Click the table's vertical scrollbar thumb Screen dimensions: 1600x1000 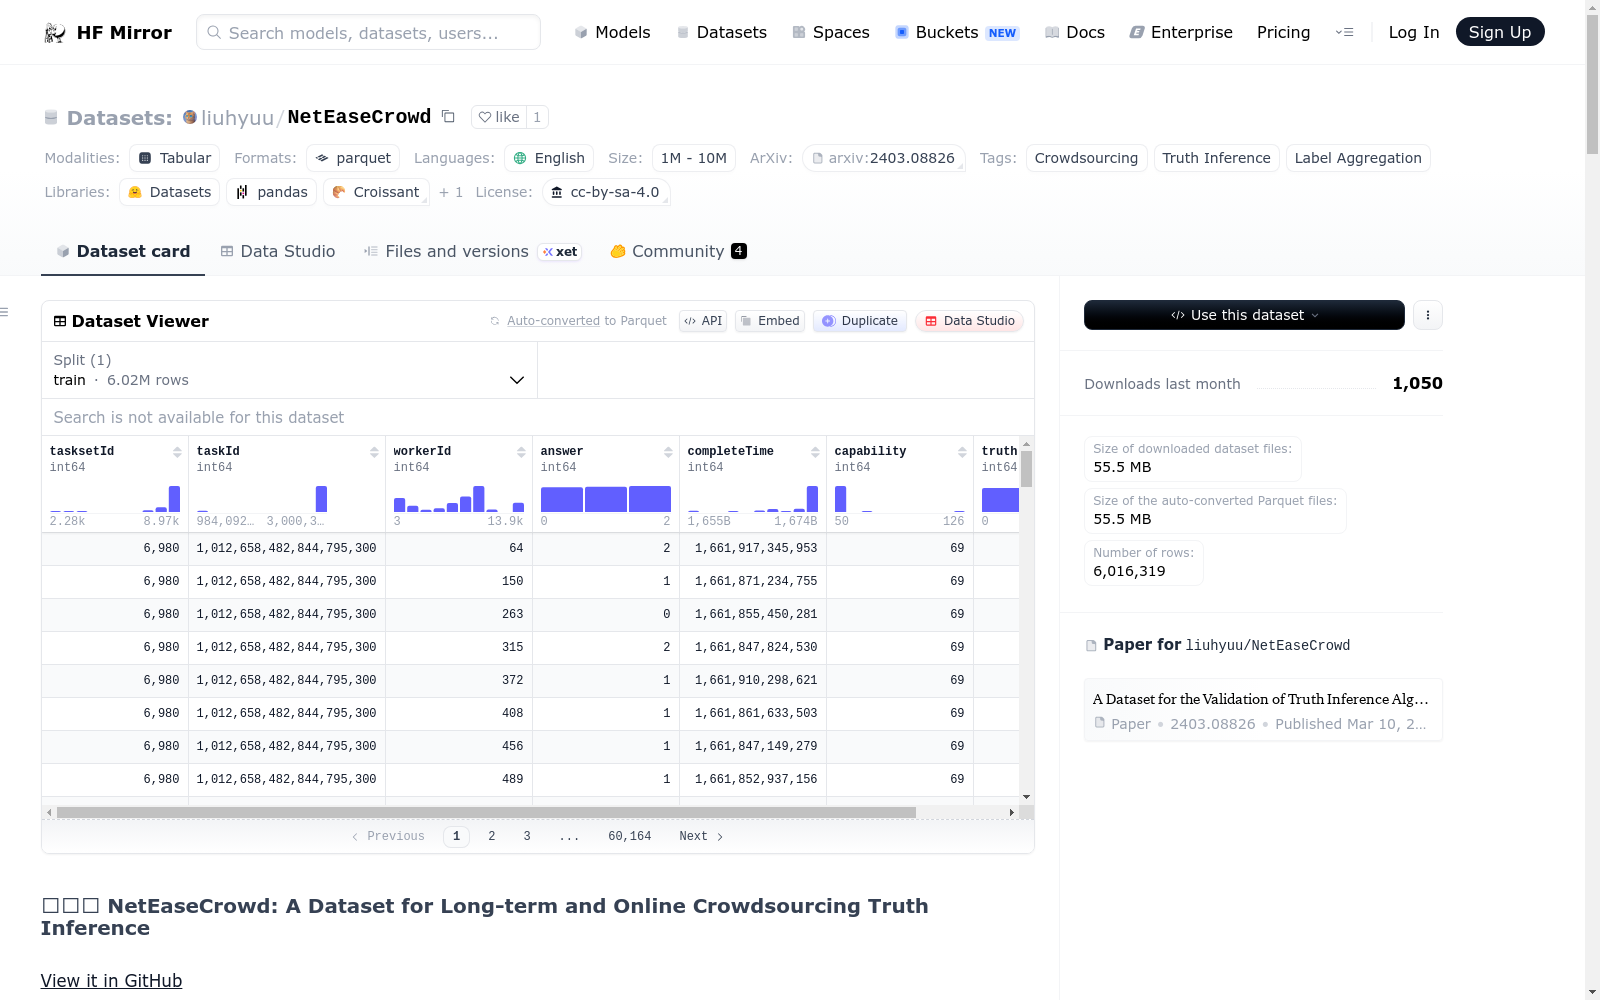click(x=1026, y=469)
